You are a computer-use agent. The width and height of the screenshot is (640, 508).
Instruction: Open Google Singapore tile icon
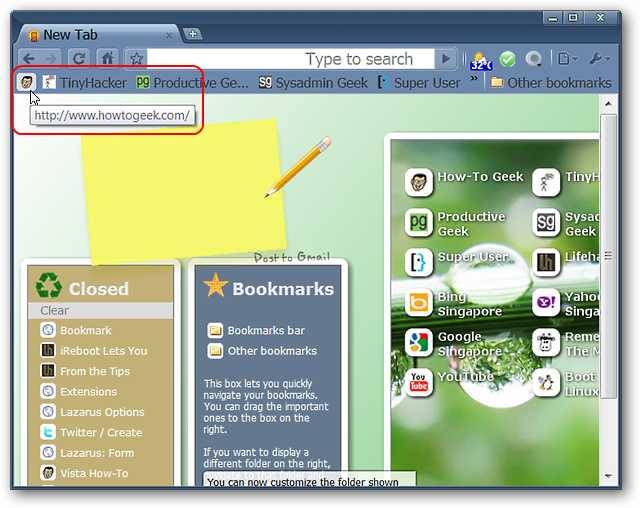point(418,342)
